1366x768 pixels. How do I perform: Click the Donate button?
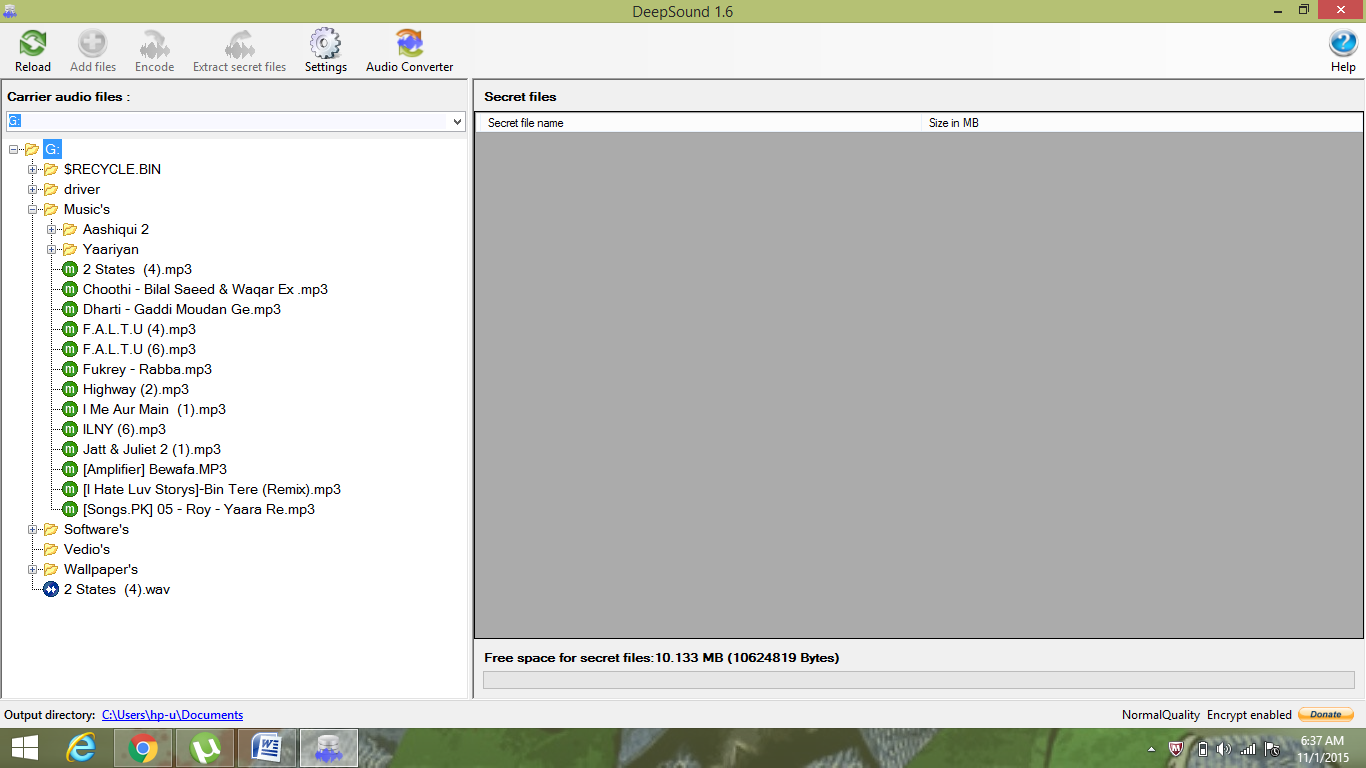(1325, 715)
